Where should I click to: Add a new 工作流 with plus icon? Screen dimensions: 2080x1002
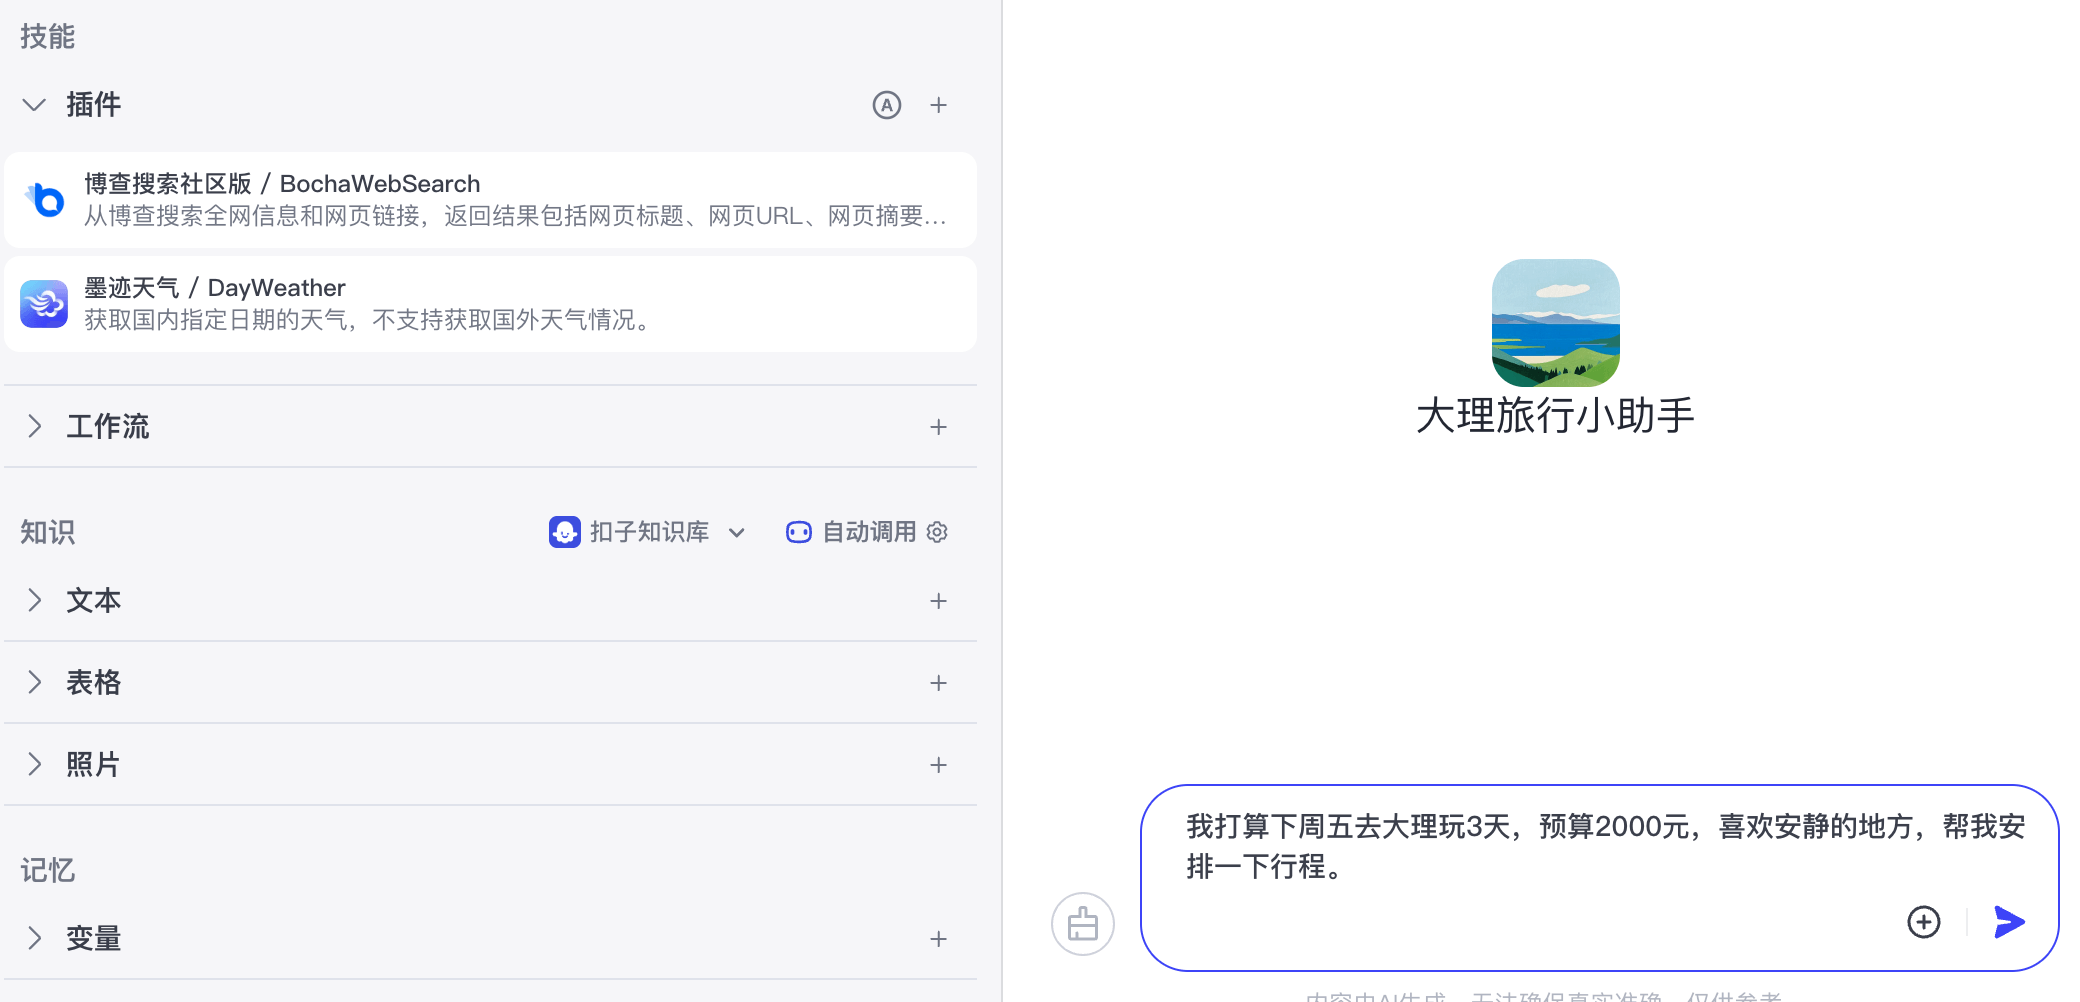pos(938,427)
